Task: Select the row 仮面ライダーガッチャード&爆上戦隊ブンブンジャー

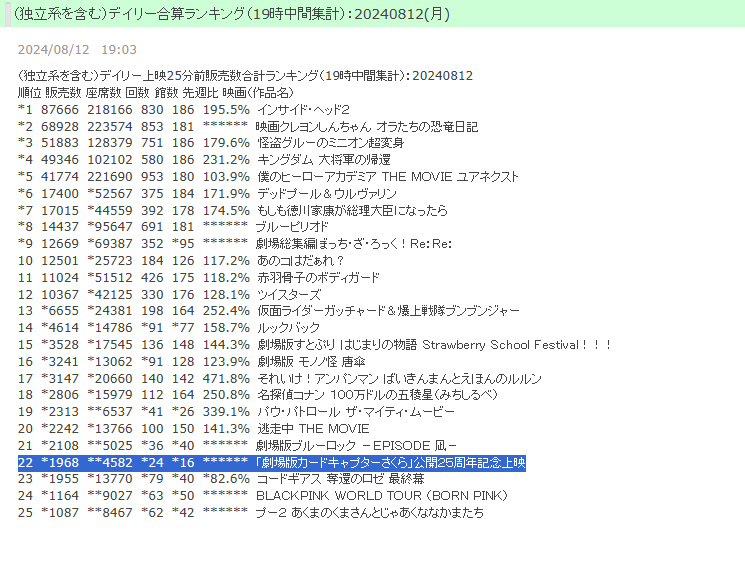Action: click(269, 311)
